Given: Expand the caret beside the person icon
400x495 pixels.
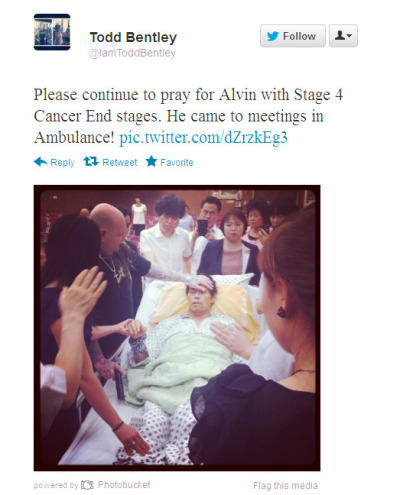Looking at the screenshot, I should [x=350, y=36].
